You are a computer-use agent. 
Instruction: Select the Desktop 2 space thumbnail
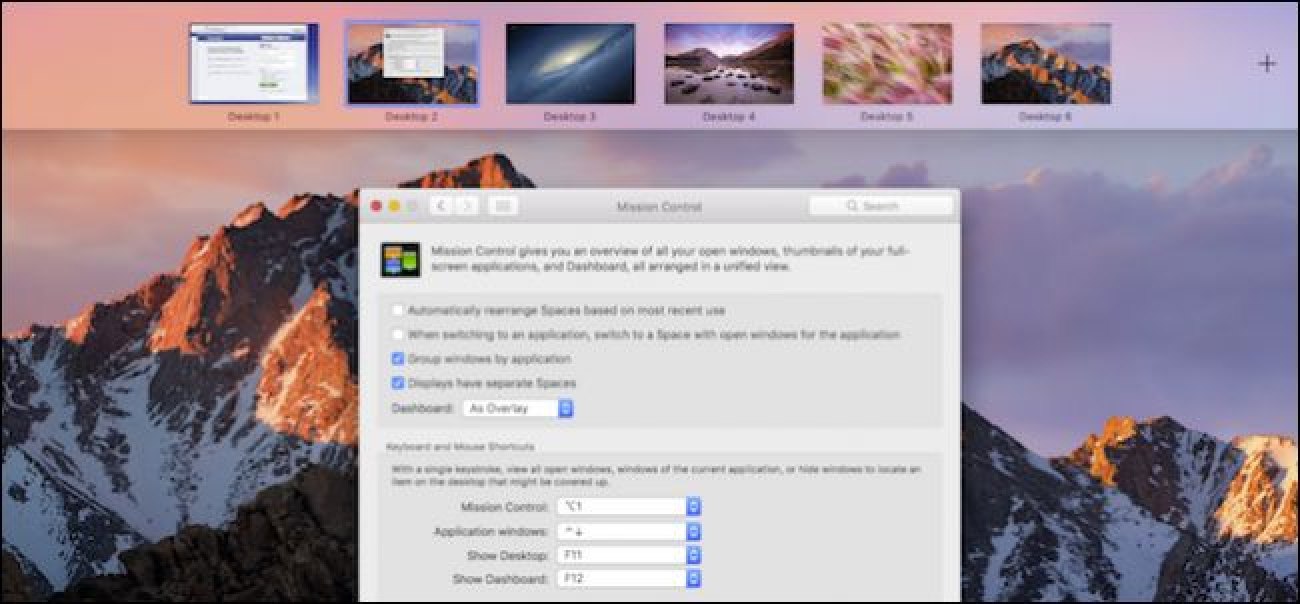point(412,64)
